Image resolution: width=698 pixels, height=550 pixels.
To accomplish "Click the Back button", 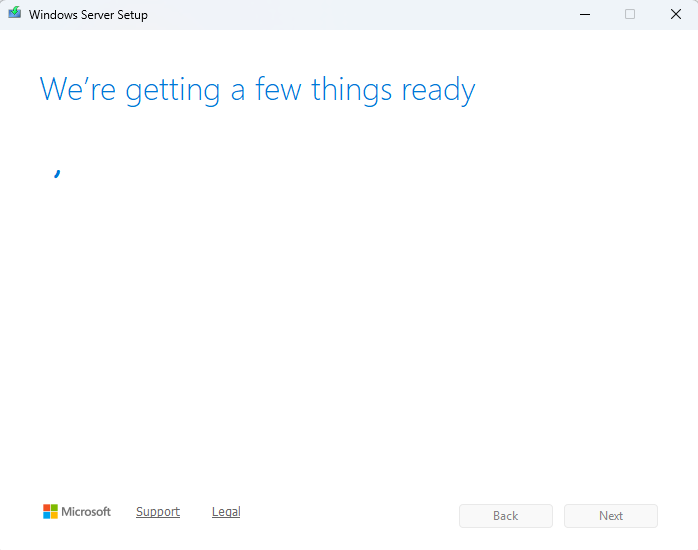I will click(x=506, y=516).
